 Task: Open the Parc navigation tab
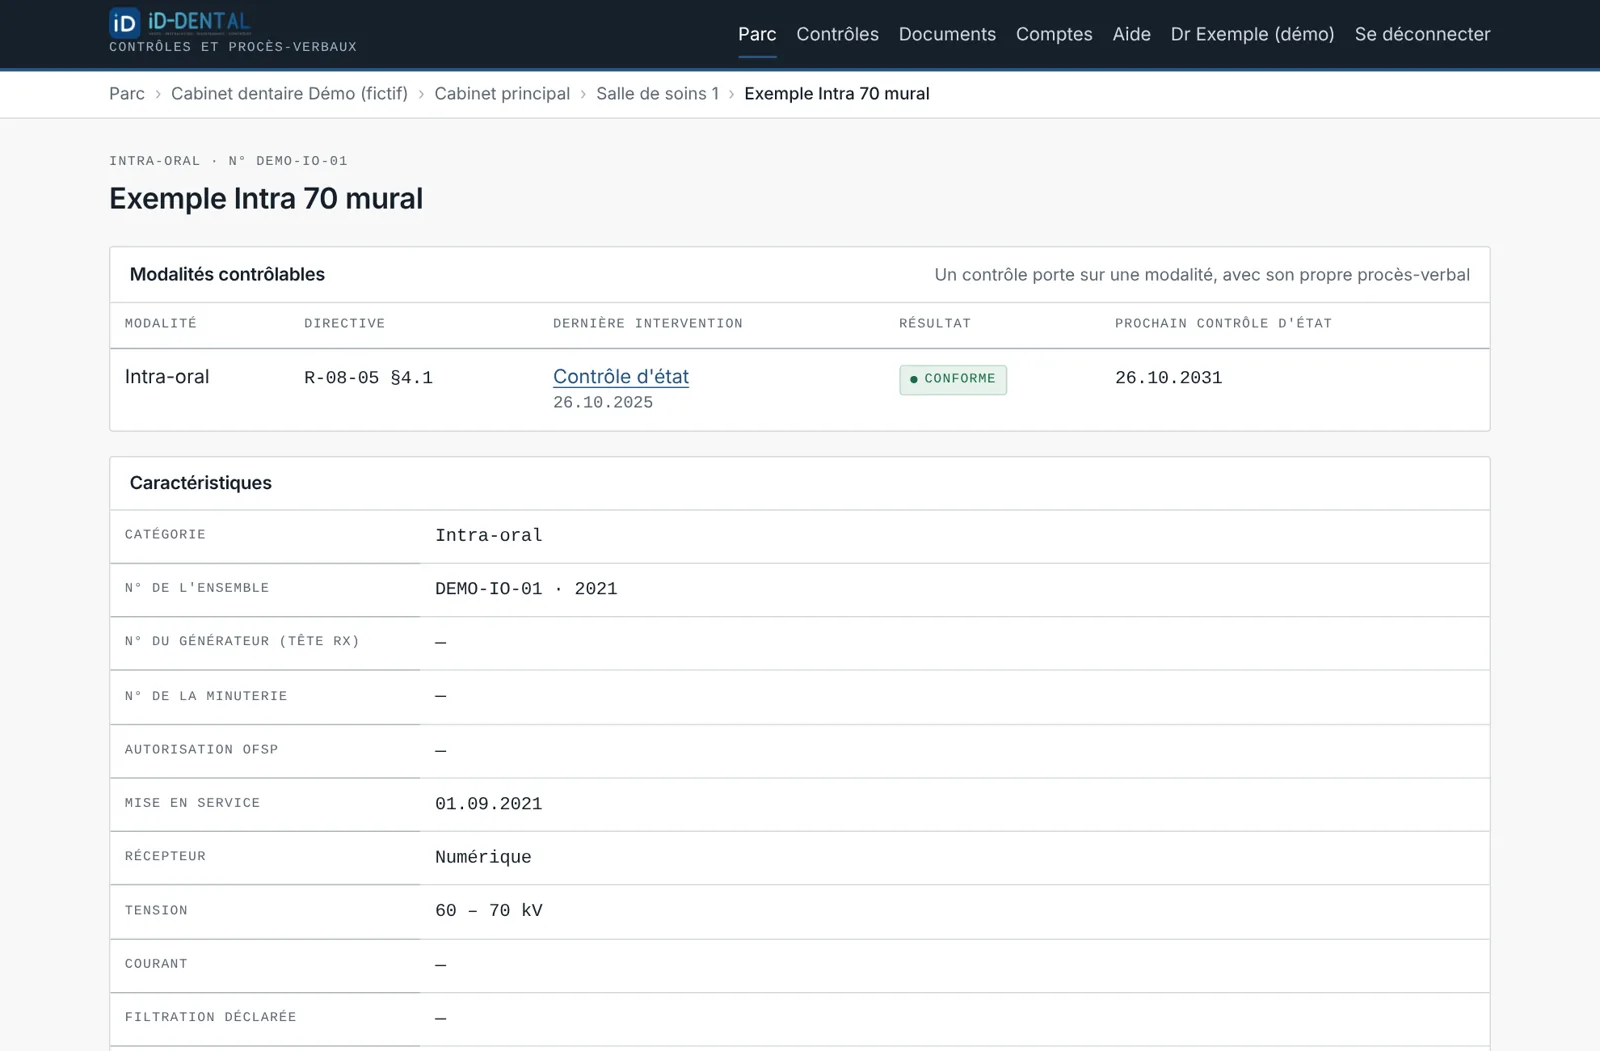pyautogui.click(x=757, y=34)
